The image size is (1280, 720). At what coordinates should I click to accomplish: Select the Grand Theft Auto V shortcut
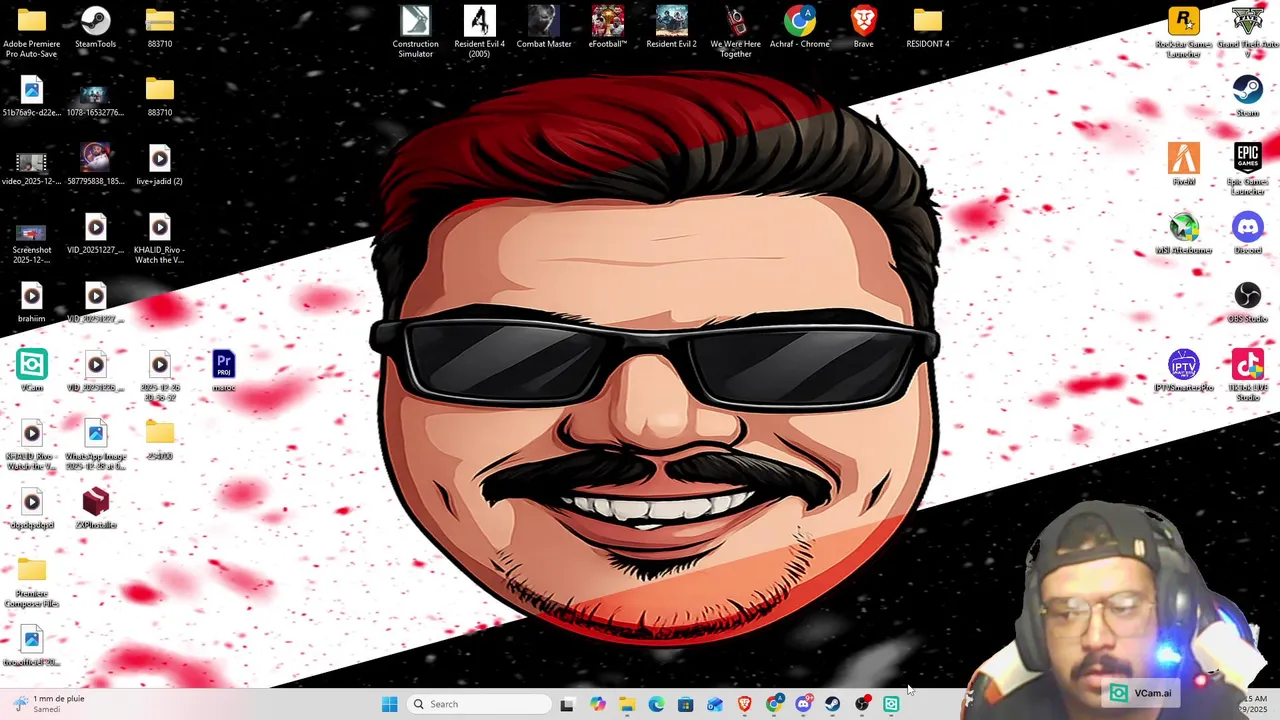click(1248, 32)
